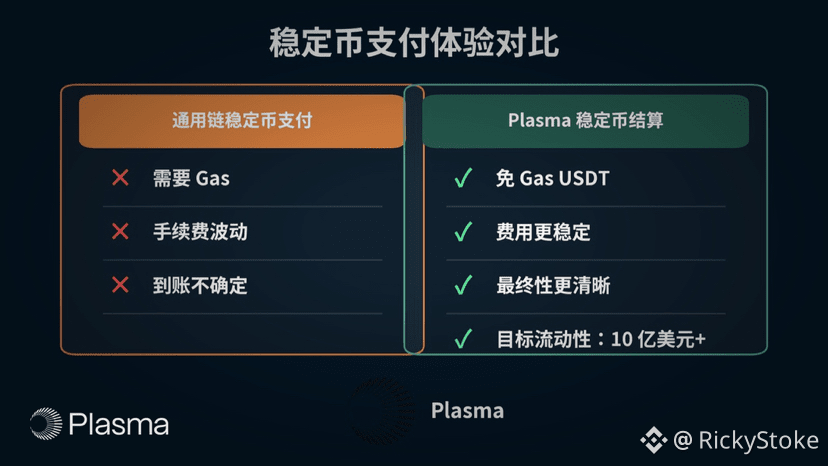Click the green checkmark beside 免 Gas USDT
Viewport: 828px width, 466px height.
(463, 179)
